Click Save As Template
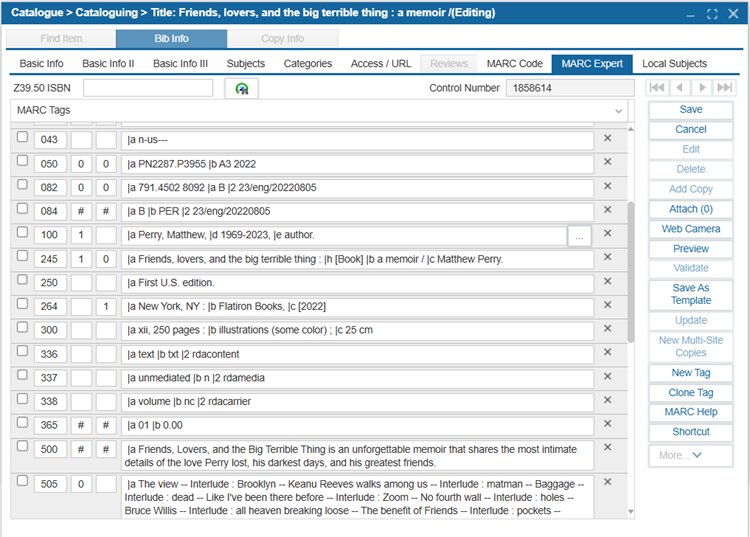The image size is (750, 537). (x=691, y=294)
